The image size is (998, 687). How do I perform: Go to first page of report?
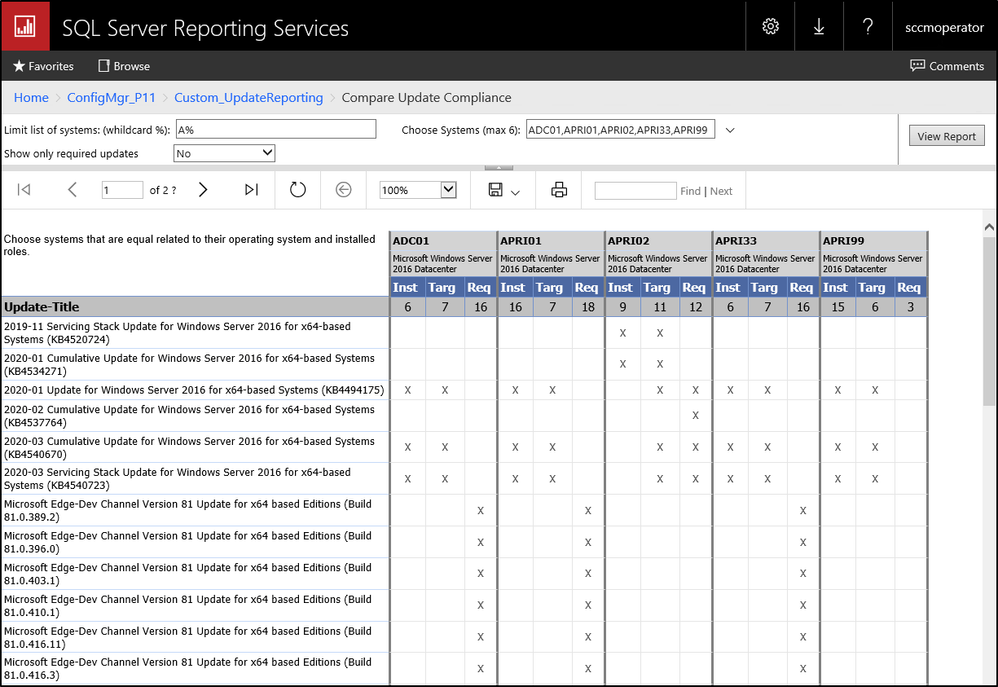(x=25, y=190)
